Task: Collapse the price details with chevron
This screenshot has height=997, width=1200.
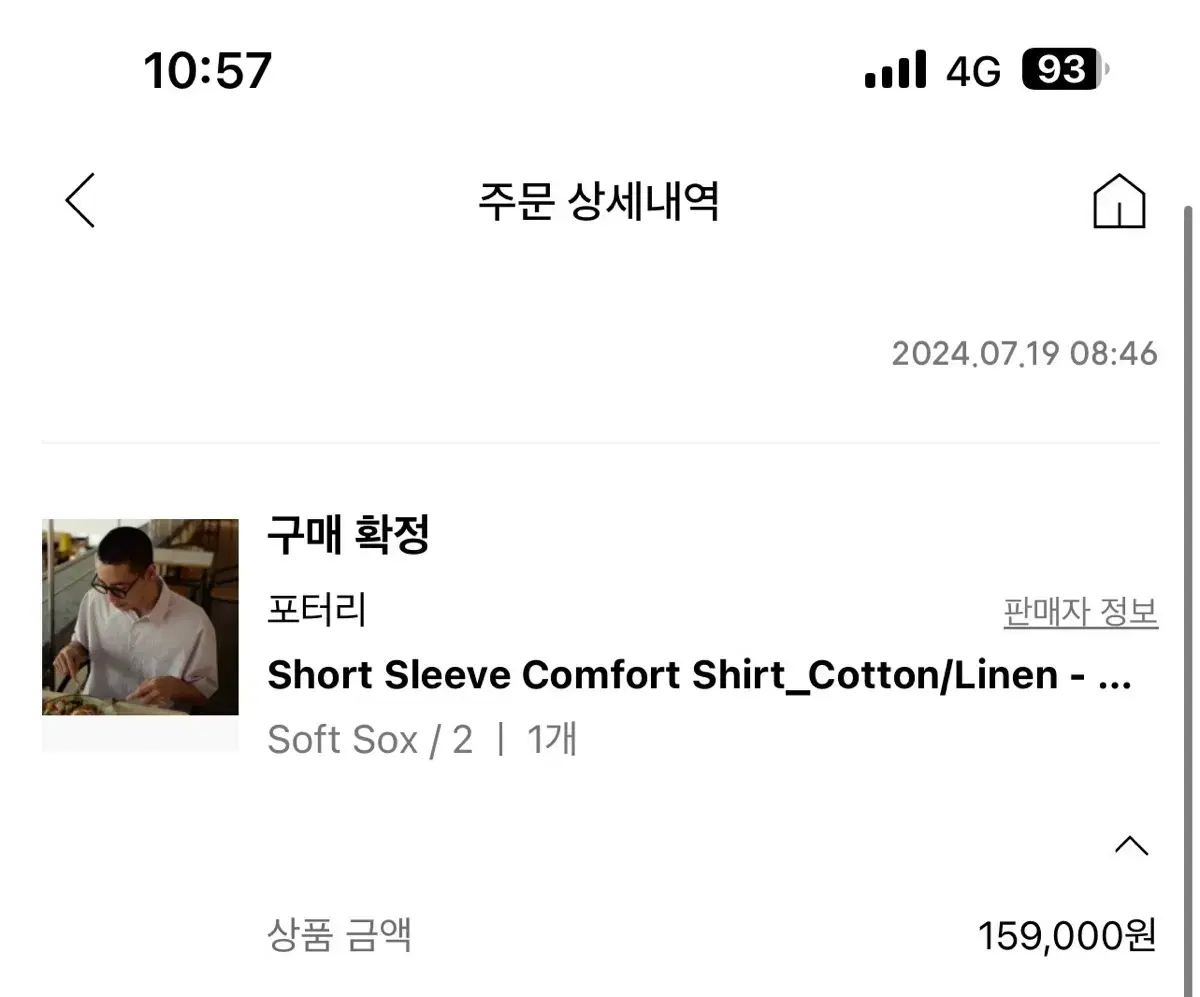Action: [1131, 846]
